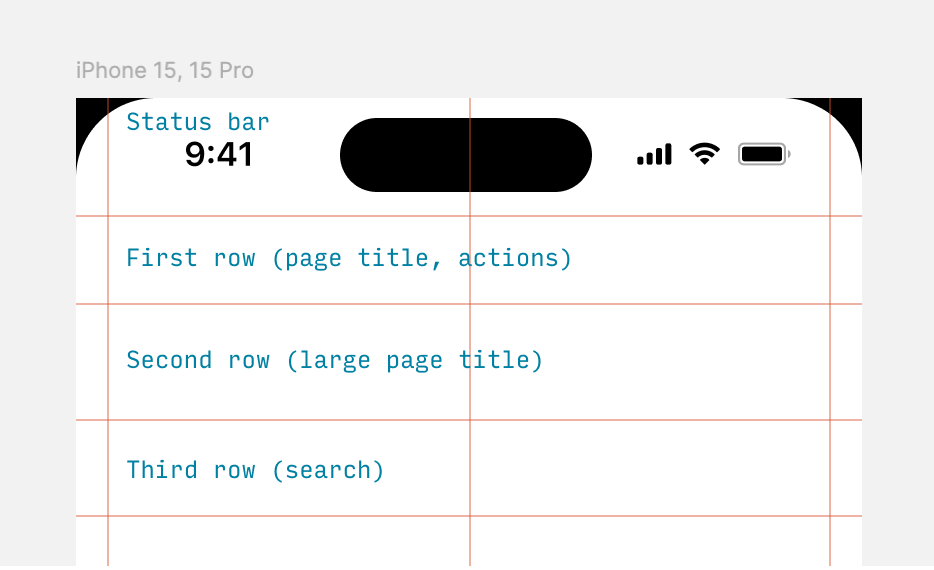Click the cellular signal bars icon
Image resolution: width=934 pixels, height=570 pixels.
click(654, 154)
